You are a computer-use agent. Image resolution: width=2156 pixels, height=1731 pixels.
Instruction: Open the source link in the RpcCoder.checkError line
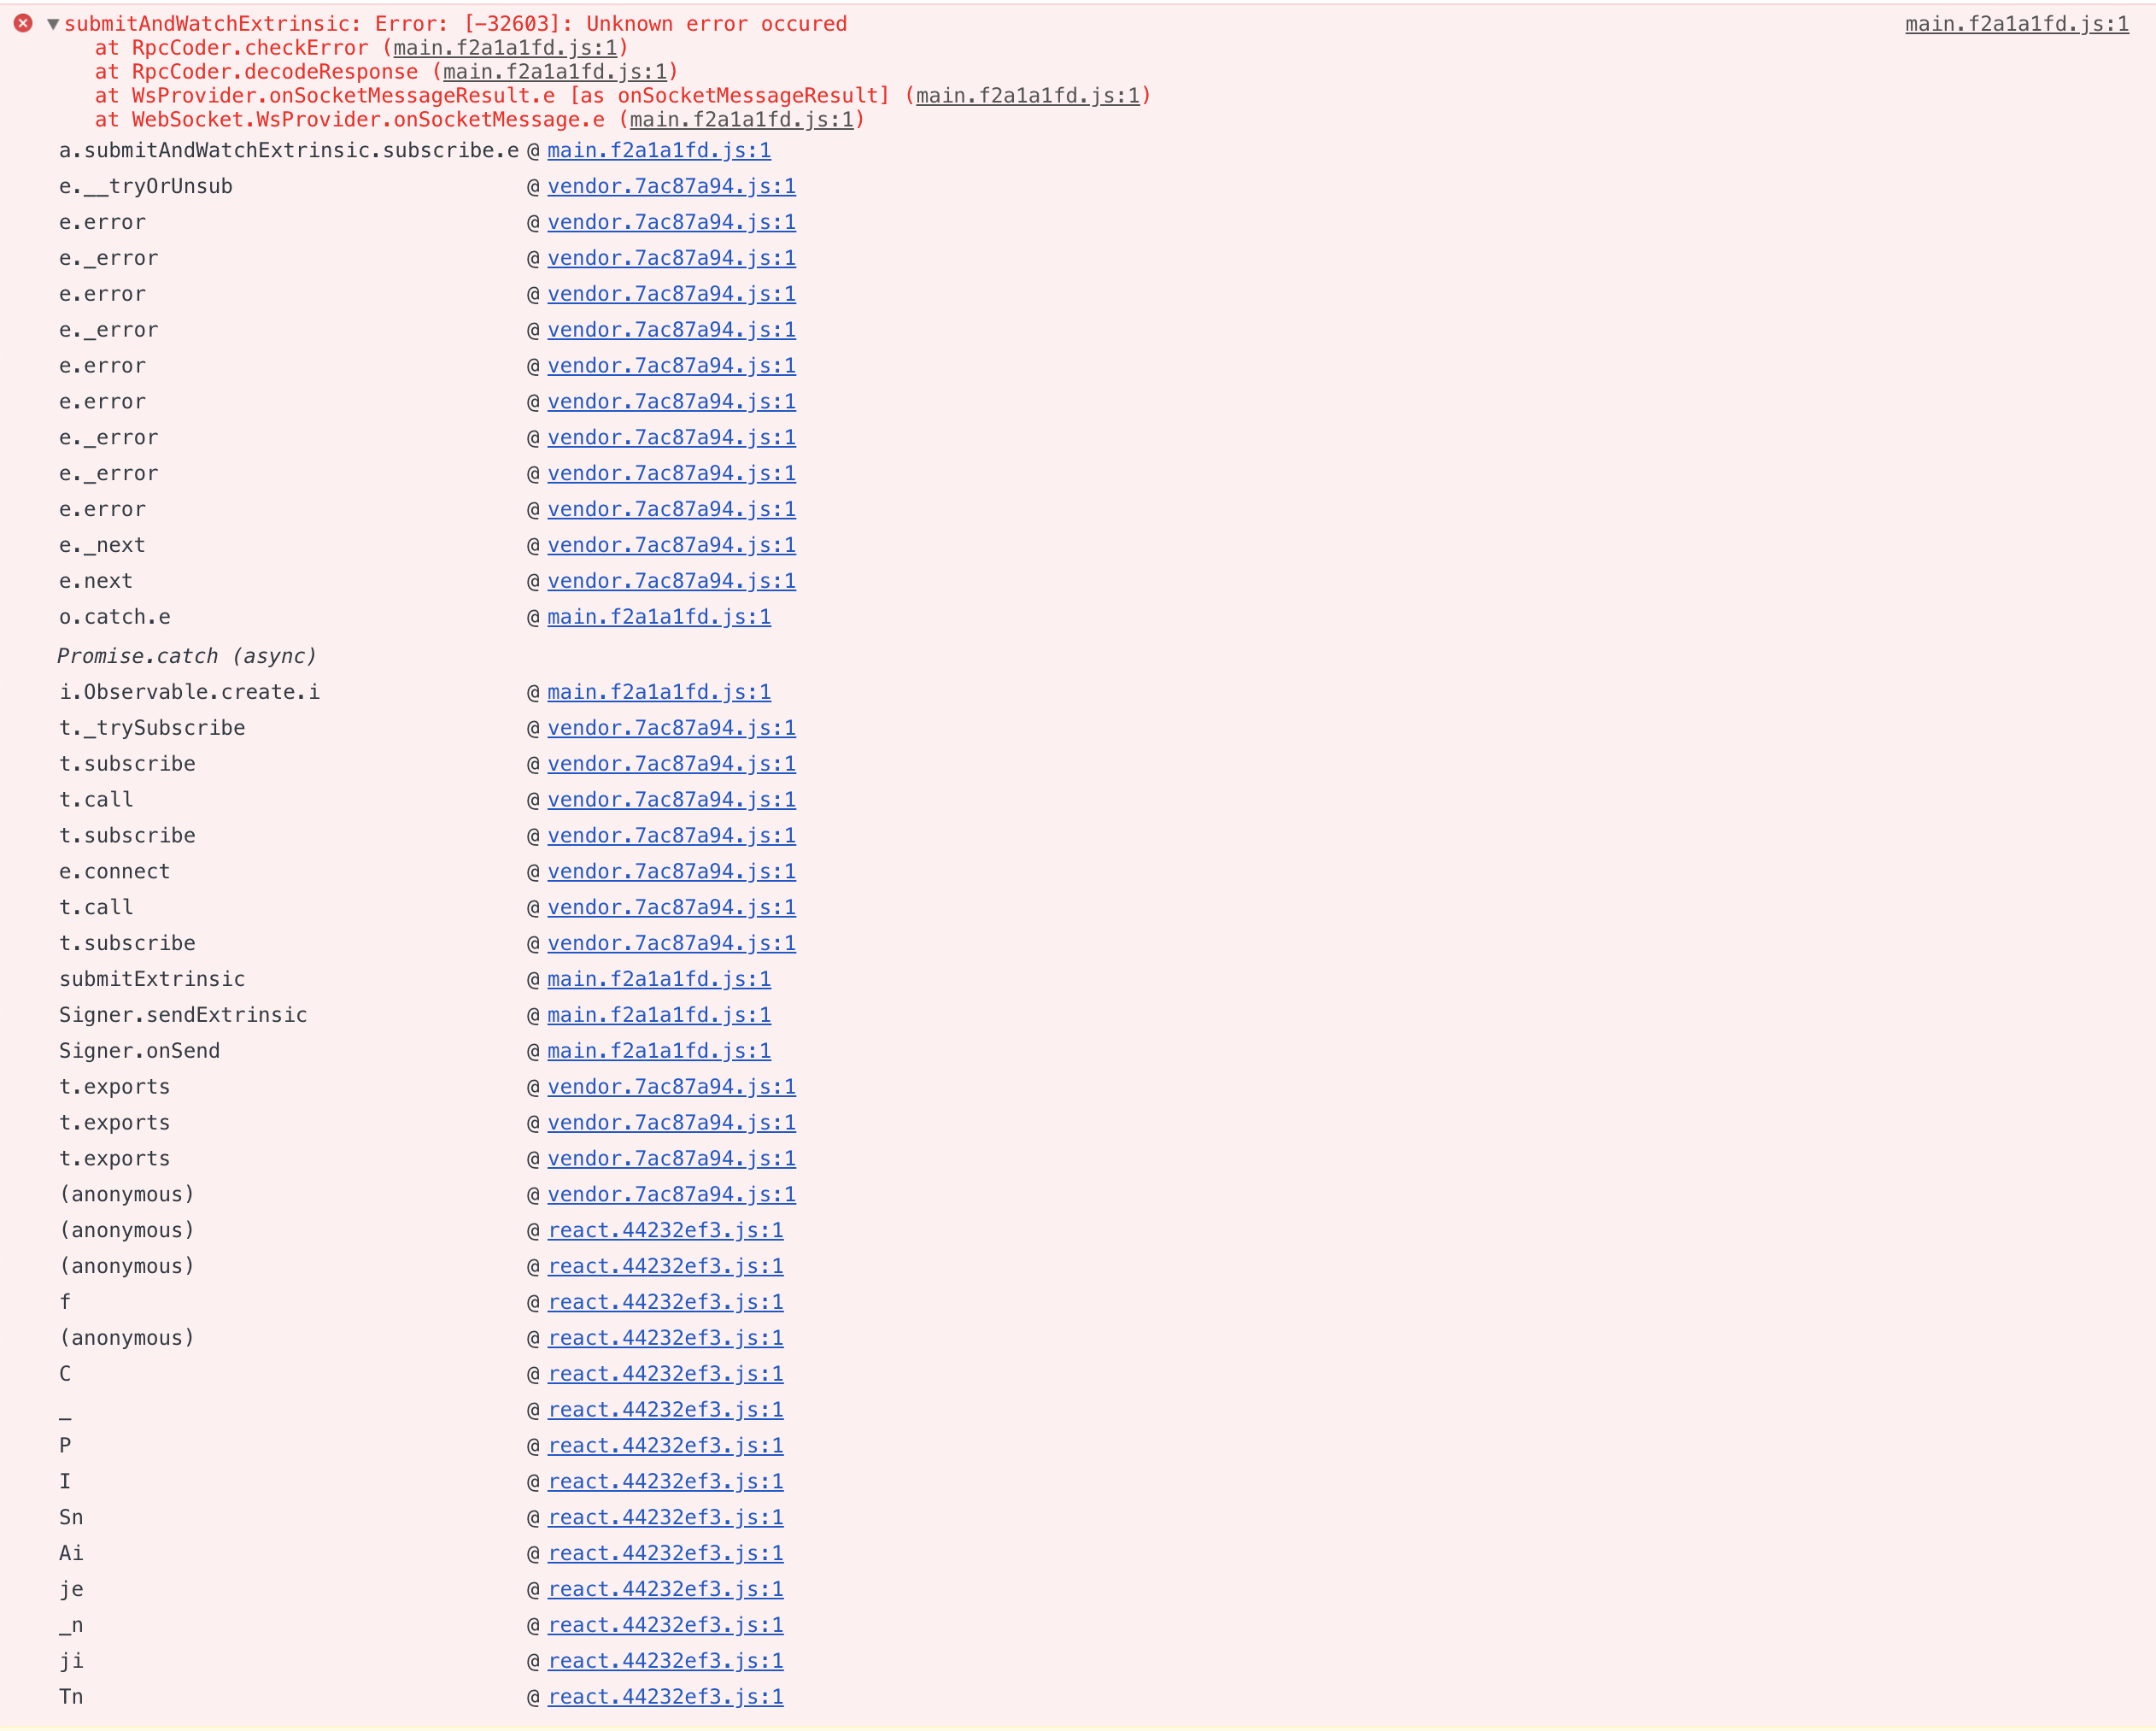(x=505, y=48)
